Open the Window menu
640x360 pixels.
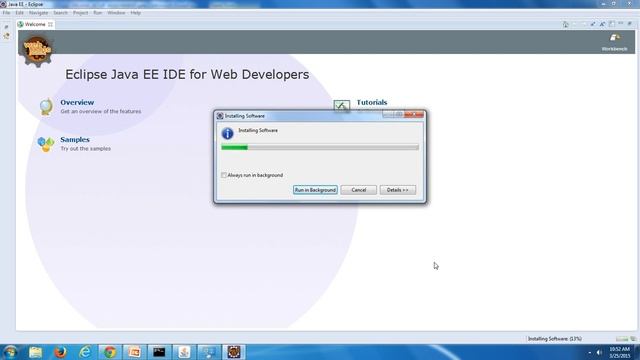[x=116, y=13]
